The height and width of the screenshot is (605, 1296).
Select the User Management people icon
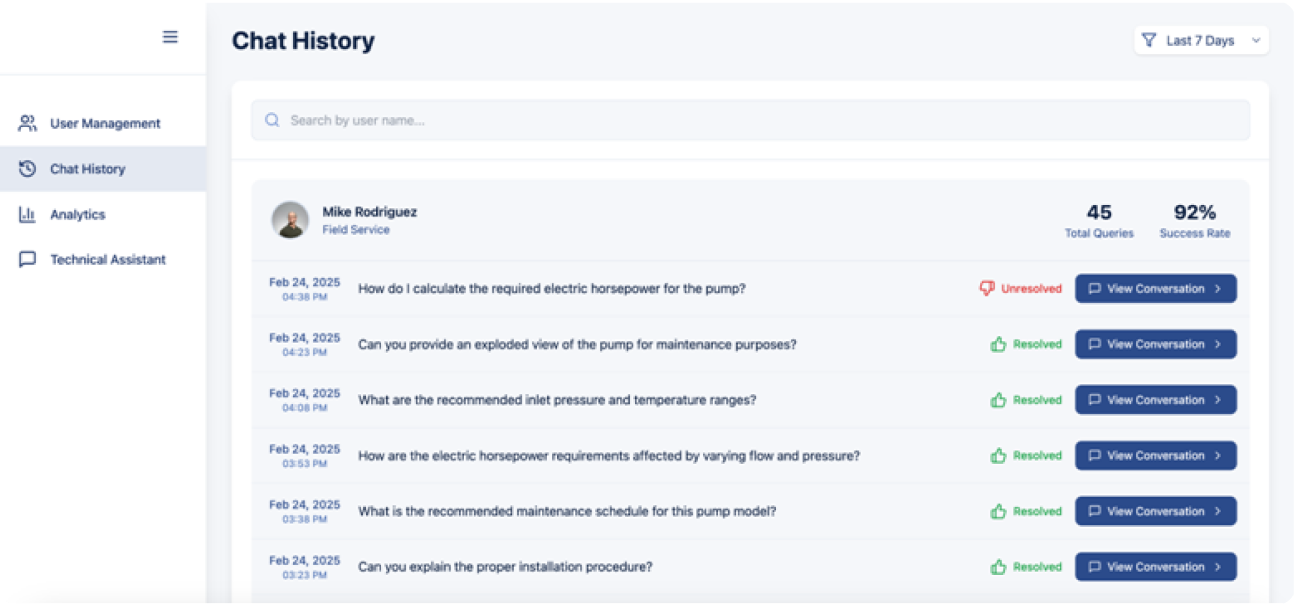(x=27, y=122)
